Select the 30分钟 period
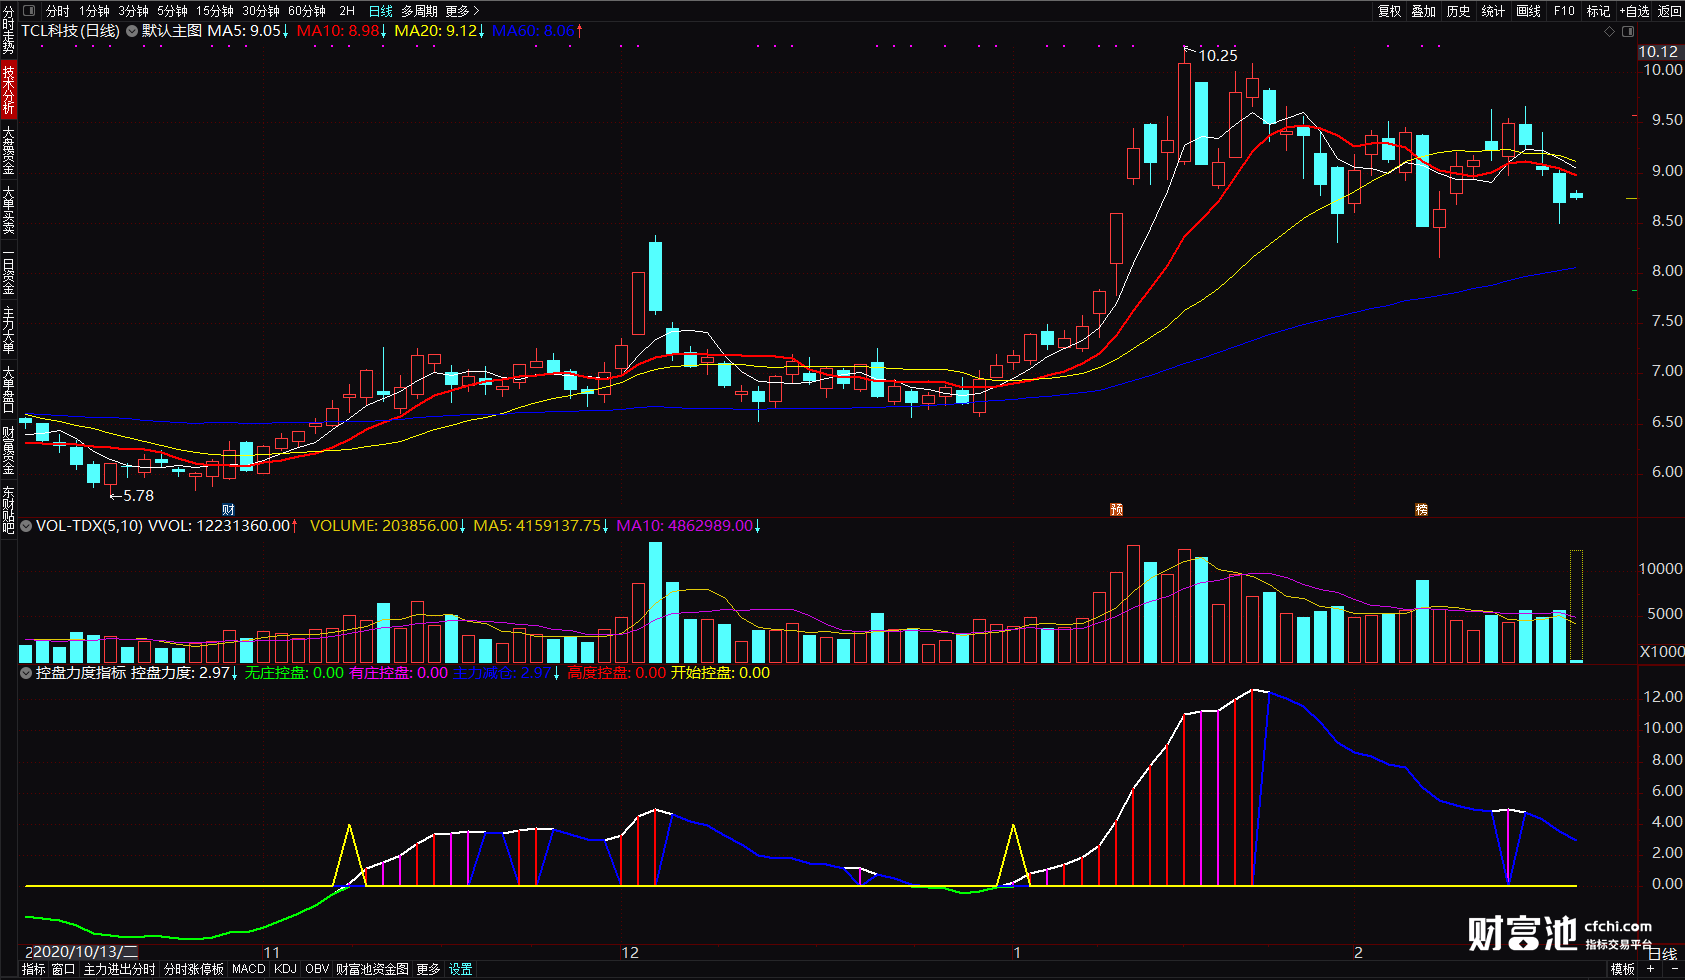 261,11
